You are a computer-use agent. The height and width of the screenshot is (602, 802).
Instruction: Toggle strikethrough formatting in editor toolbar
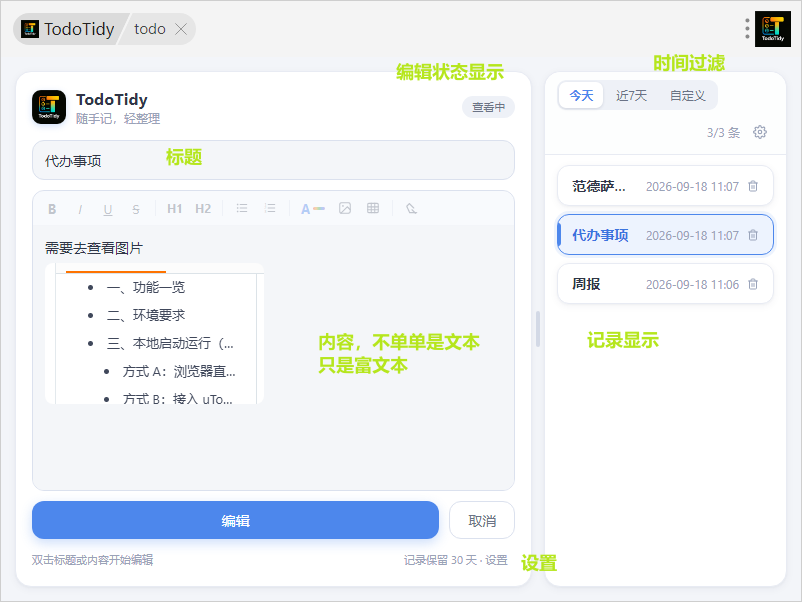136,209
